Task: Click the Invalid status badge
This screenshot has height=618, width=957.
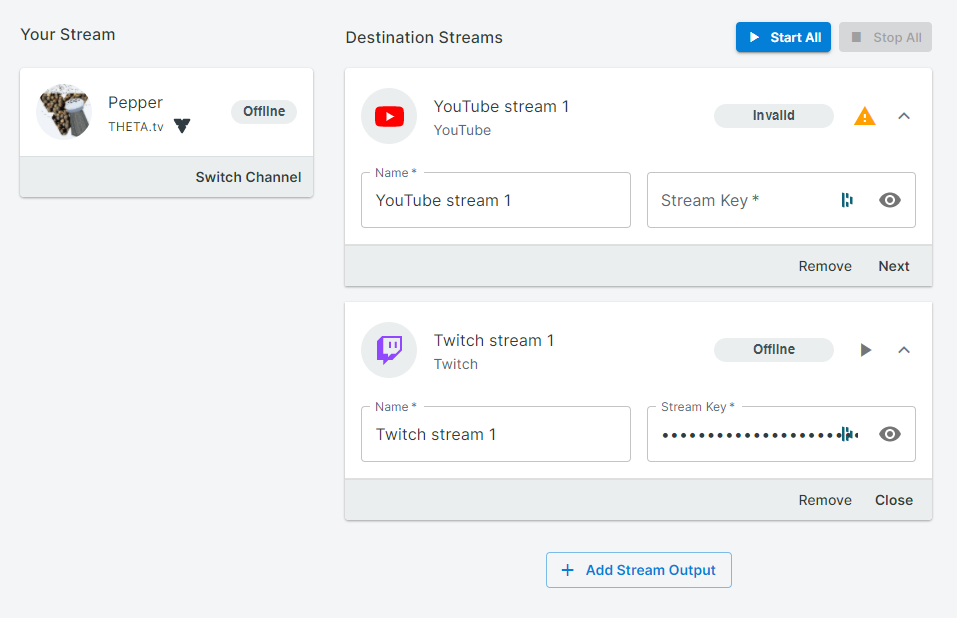Action: (773, 116)
